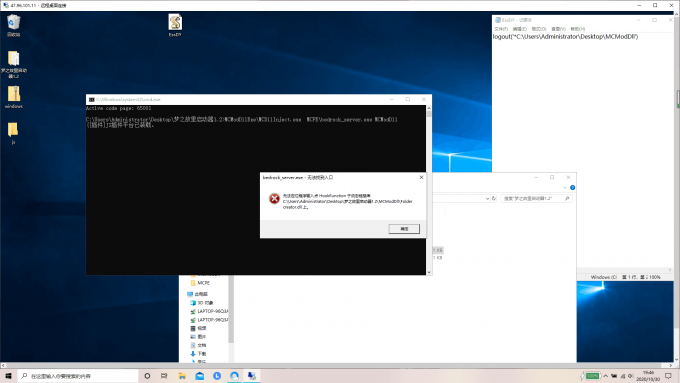Click Explorer search magnifier icon
The image size is (680, 383).
567,198
